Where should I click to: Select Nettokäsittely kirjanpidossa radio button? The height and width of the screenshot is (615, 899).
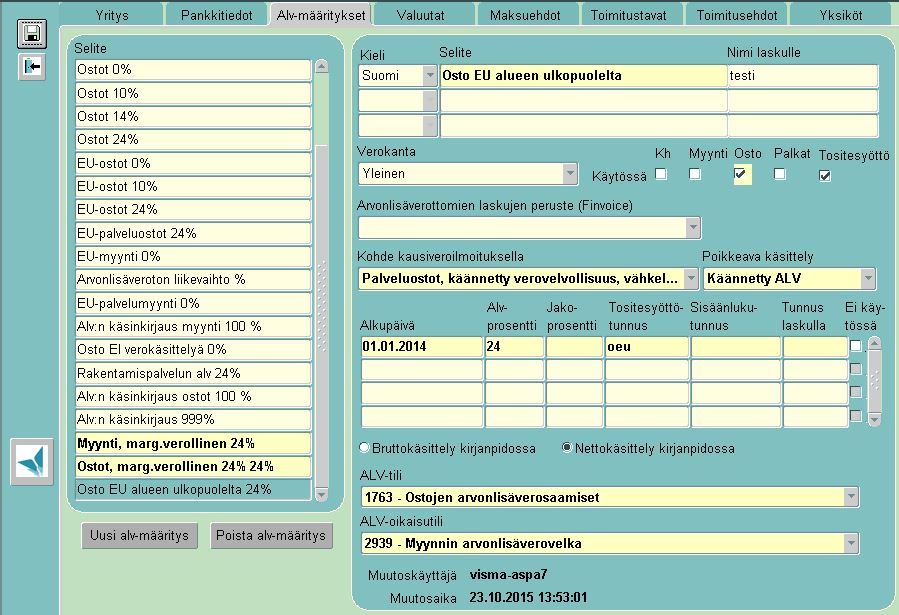(x=567, y=448)
